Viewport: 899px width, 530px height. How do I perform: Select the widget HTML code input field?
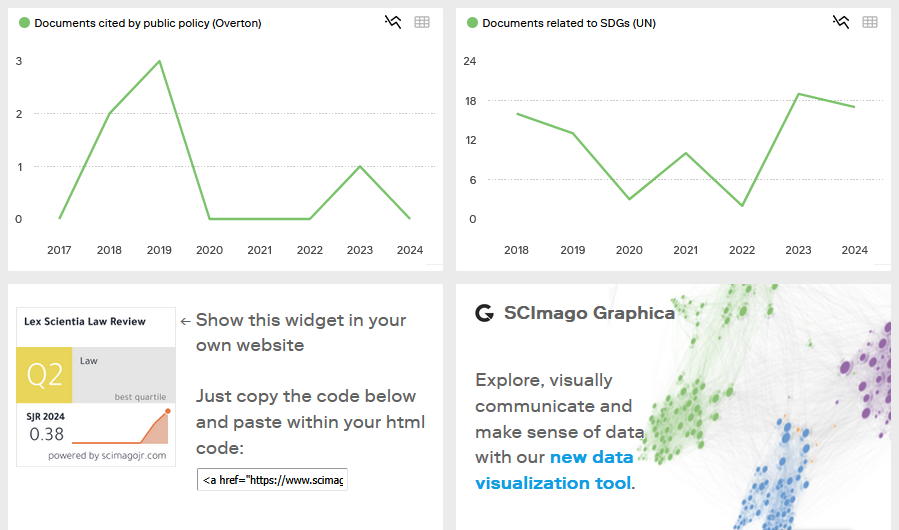[x=272, y=480]
